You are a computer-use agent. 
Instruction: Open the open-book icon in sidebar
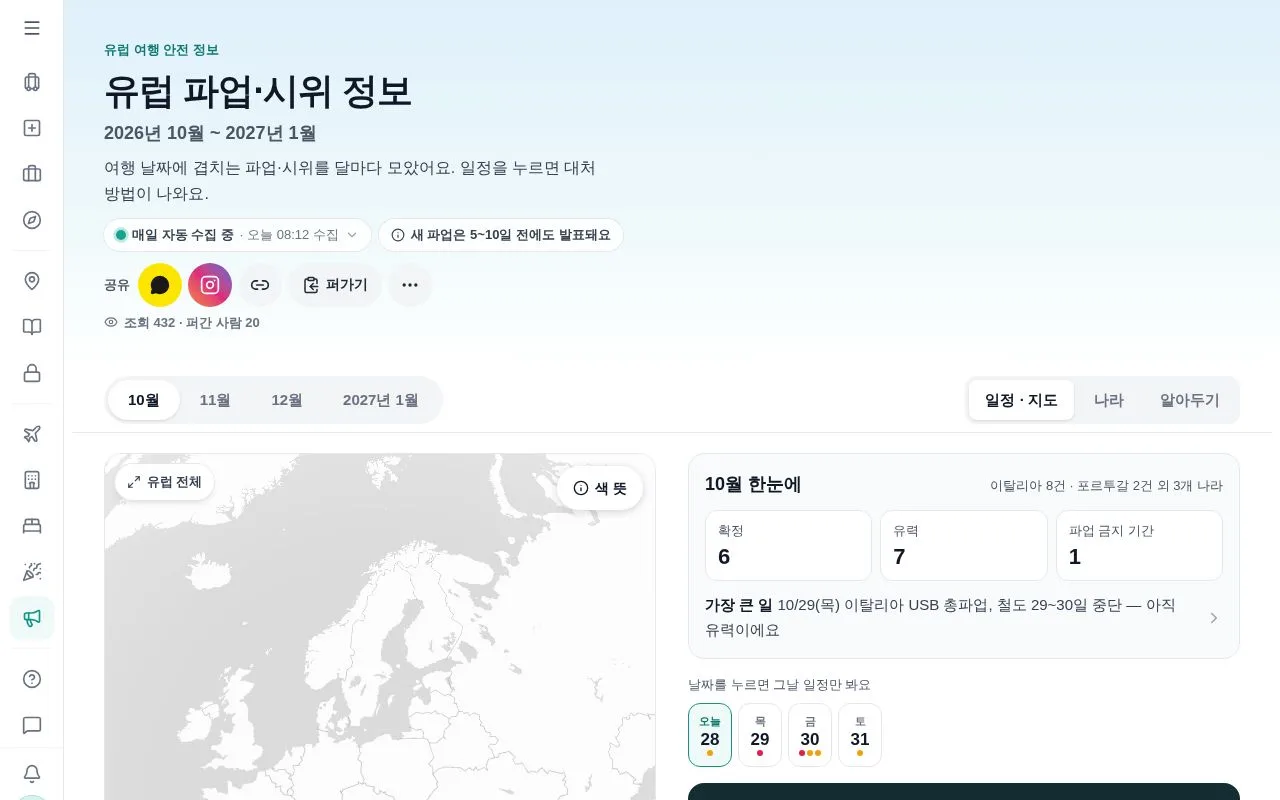coord(32,327)
